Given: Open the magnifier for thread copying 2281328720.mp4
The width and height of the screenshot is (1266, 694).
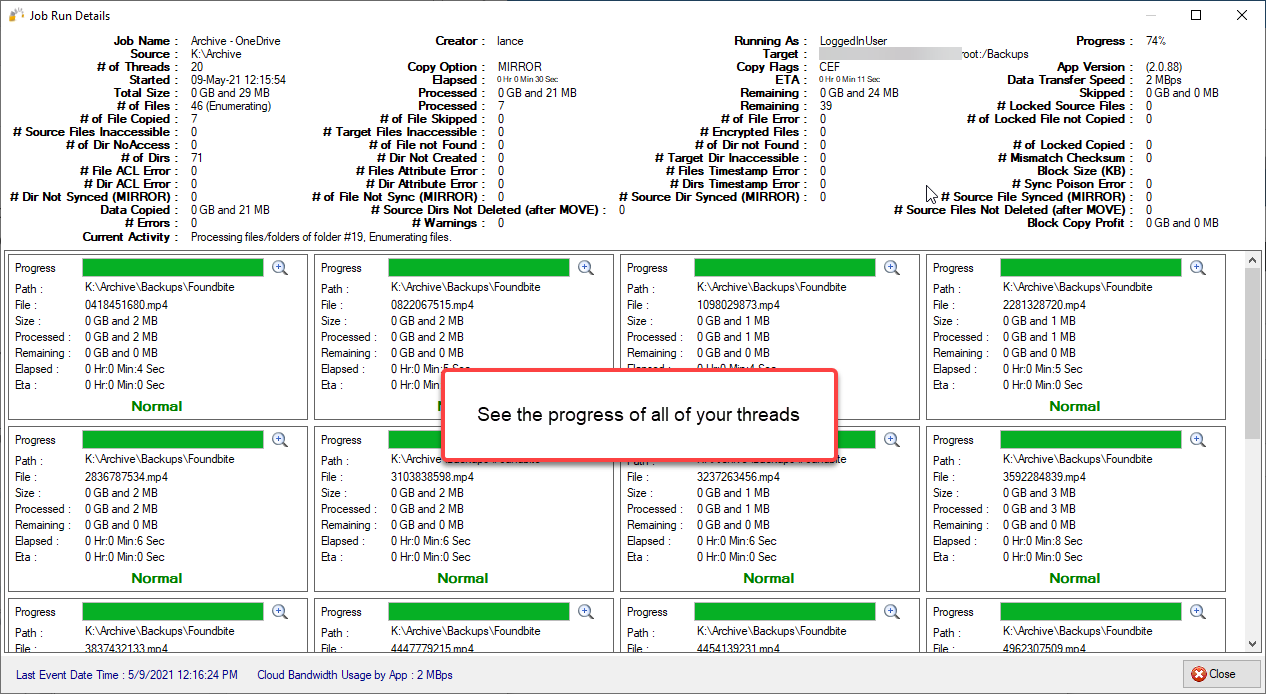Looking at the screenshot, I should (x=1198, y=267).
